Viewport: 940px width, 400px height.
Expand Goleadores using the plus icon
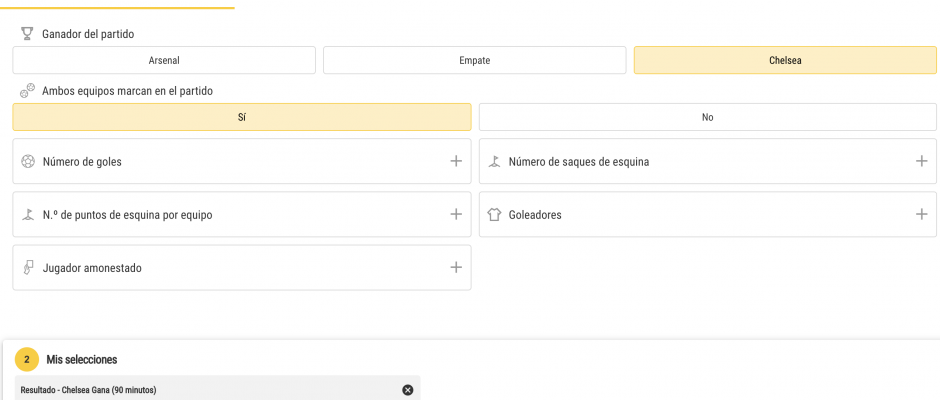(921, 214)
